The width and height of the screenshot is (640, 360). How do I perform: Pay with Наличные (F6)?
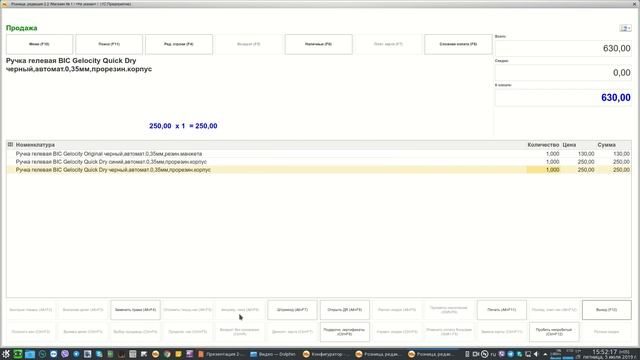click(318, 44)
